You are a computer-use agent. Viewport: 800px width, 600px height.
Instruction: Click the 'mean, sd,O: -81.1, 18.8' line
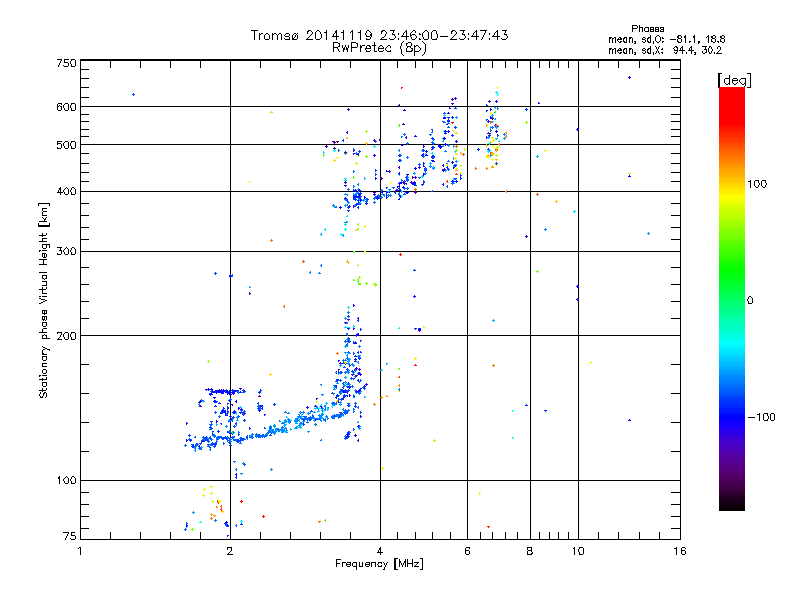pos(666,39)
